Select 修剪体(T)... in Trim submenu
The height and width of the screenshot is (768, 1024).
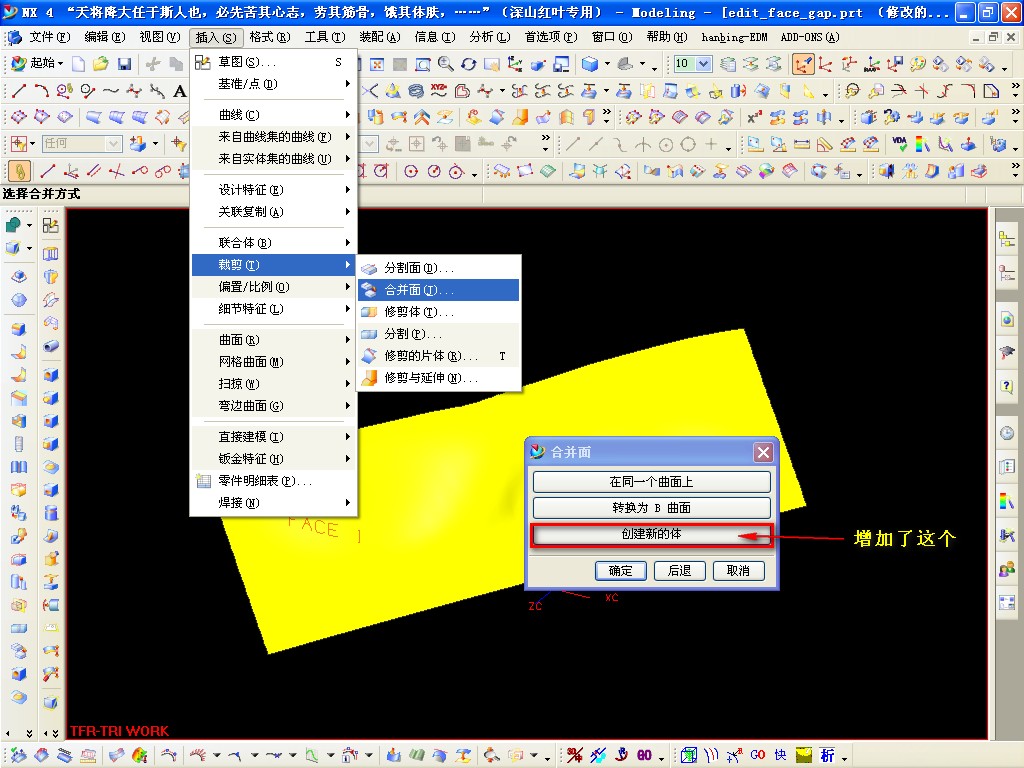(438, 312)
